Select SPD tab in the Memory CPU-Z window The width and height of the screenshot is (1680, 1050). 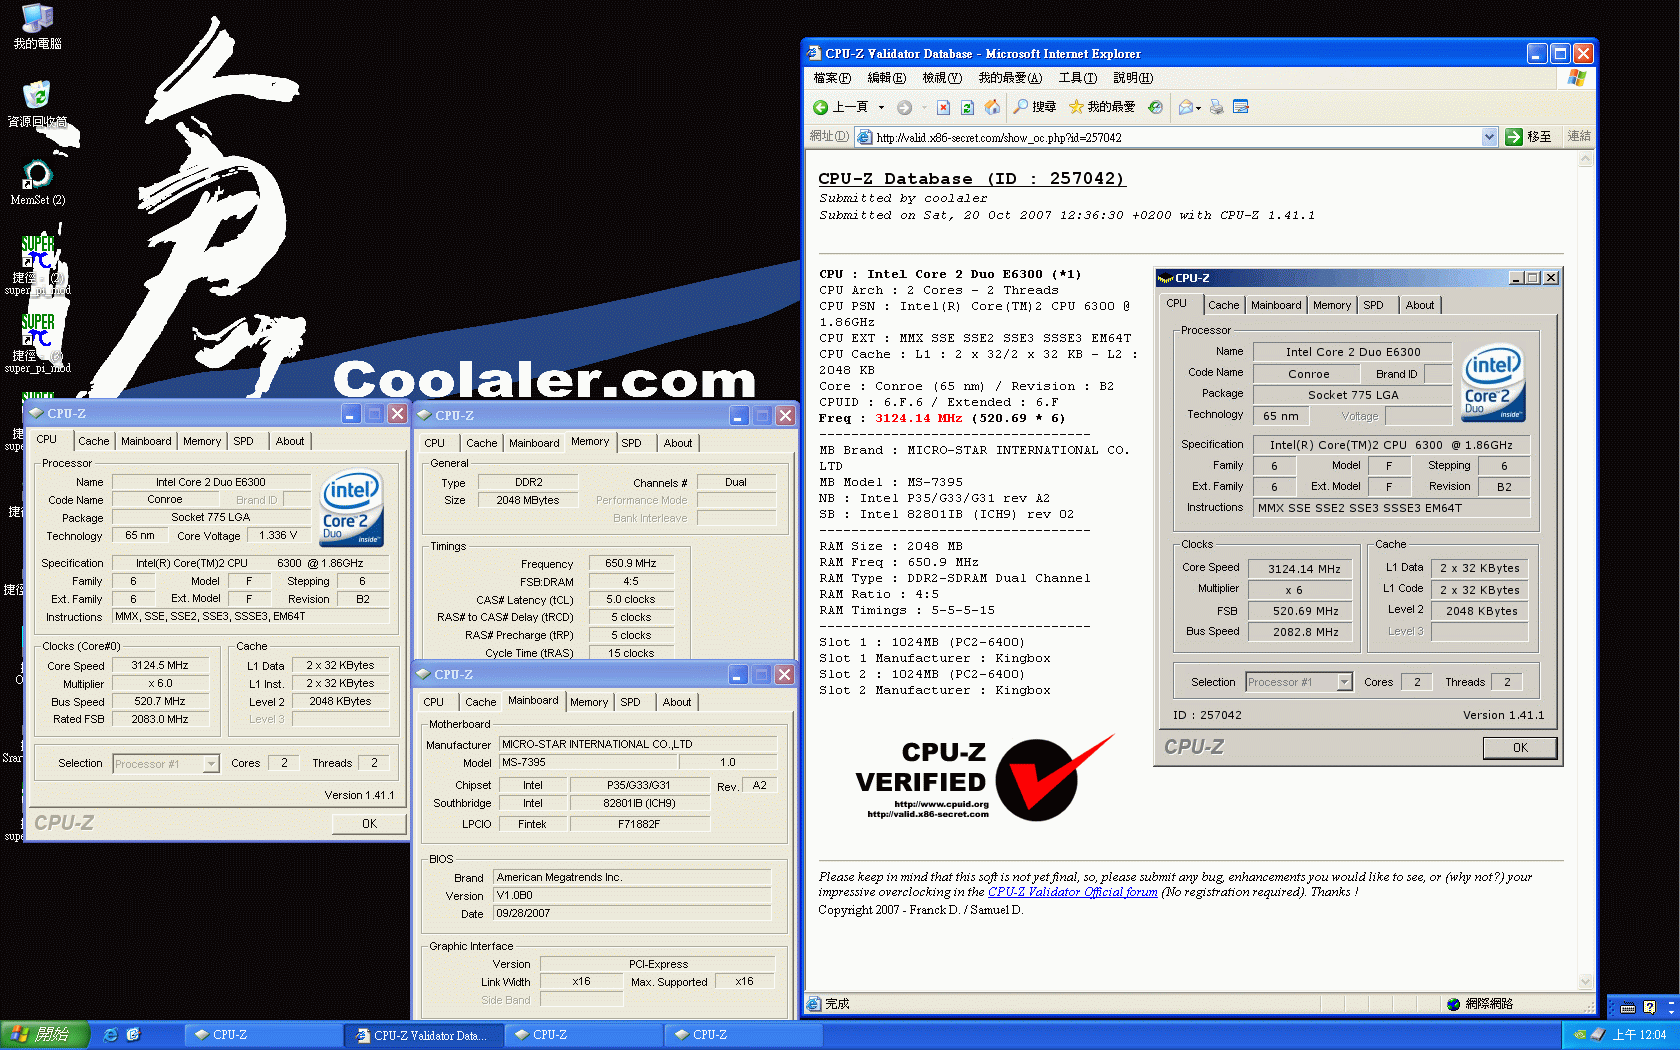tap(632, 443)
